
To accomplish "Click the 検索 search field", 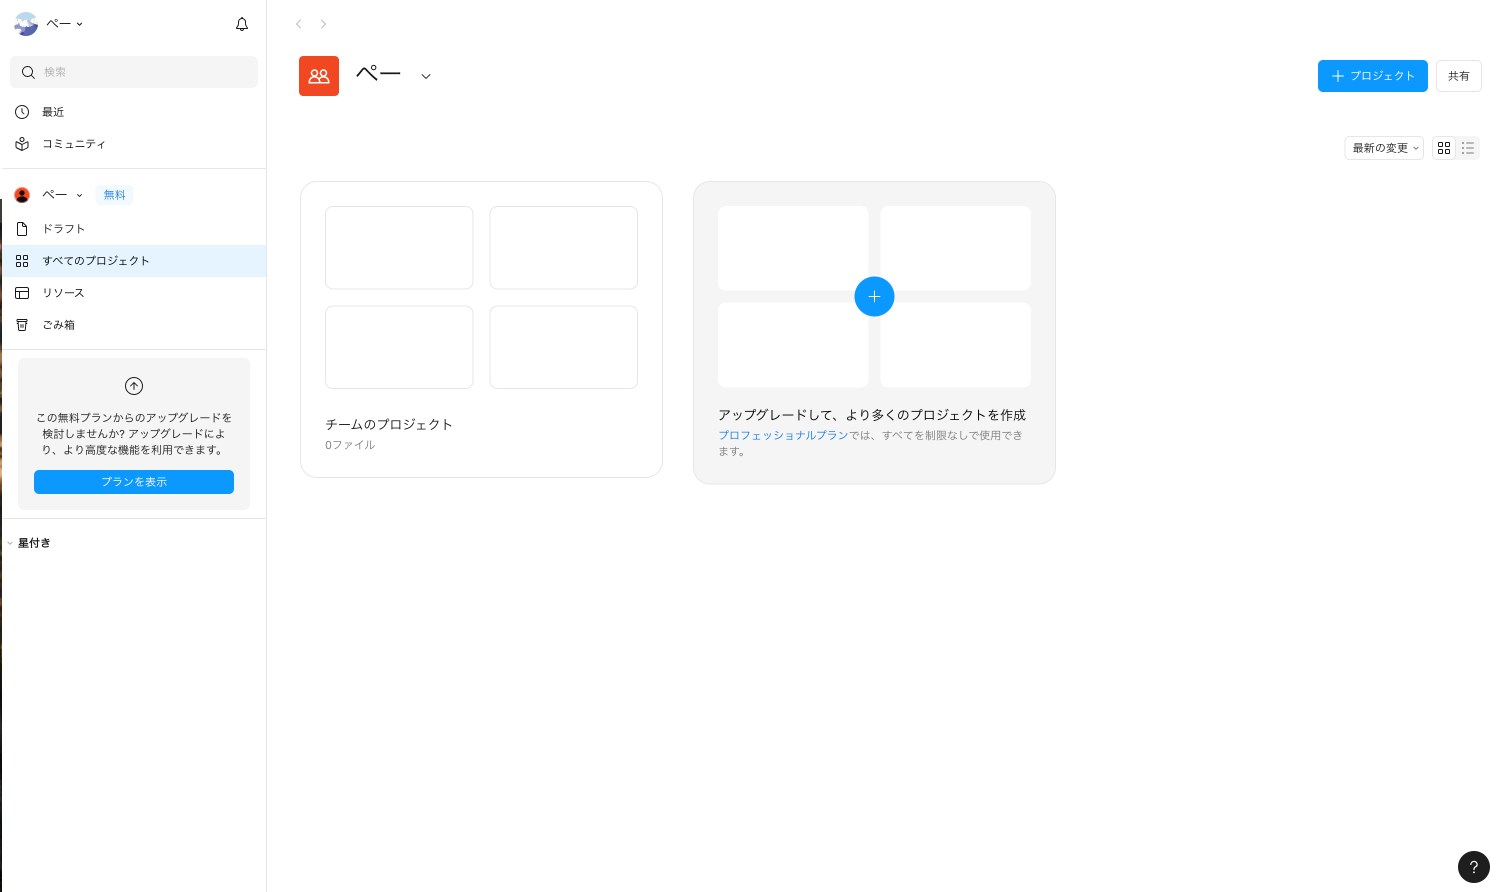I will coord(133,71).
